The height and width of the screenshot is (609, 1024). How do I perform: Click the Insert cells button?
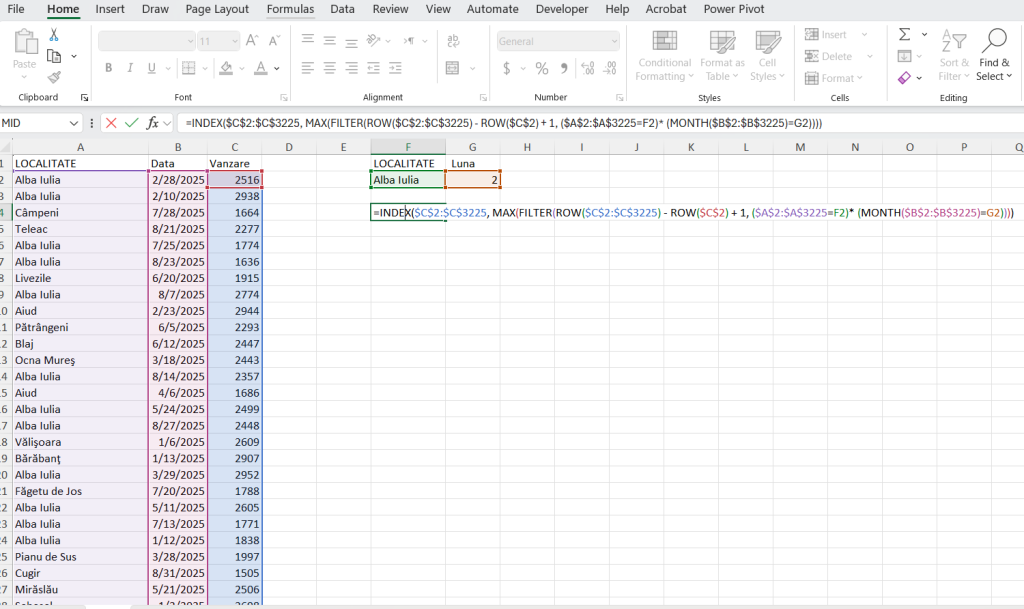pyautogui.click(x=826, y=35)
